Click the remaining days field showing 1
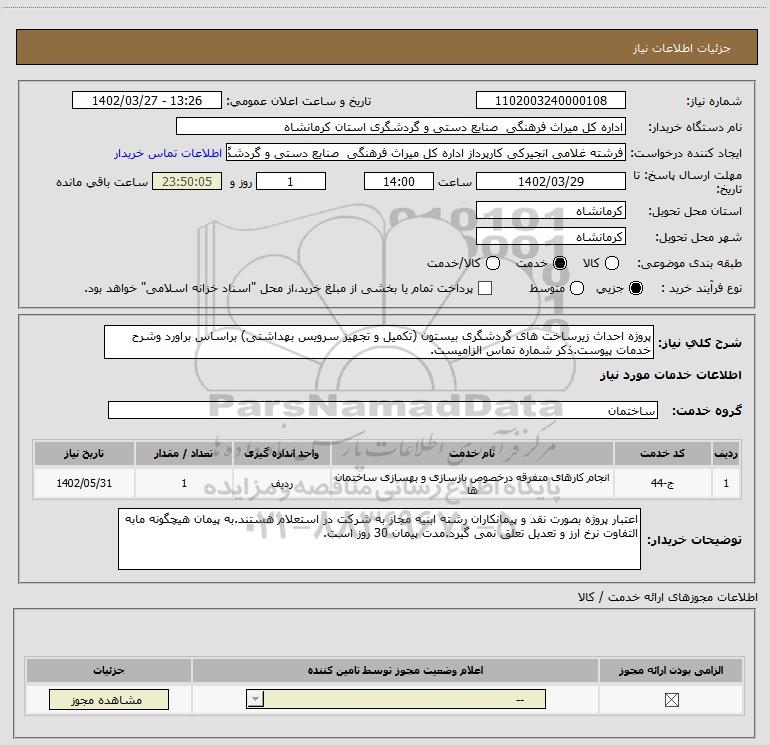Viewport: 770px width, 745px height. pyautogui.click(x=291, y=181)
